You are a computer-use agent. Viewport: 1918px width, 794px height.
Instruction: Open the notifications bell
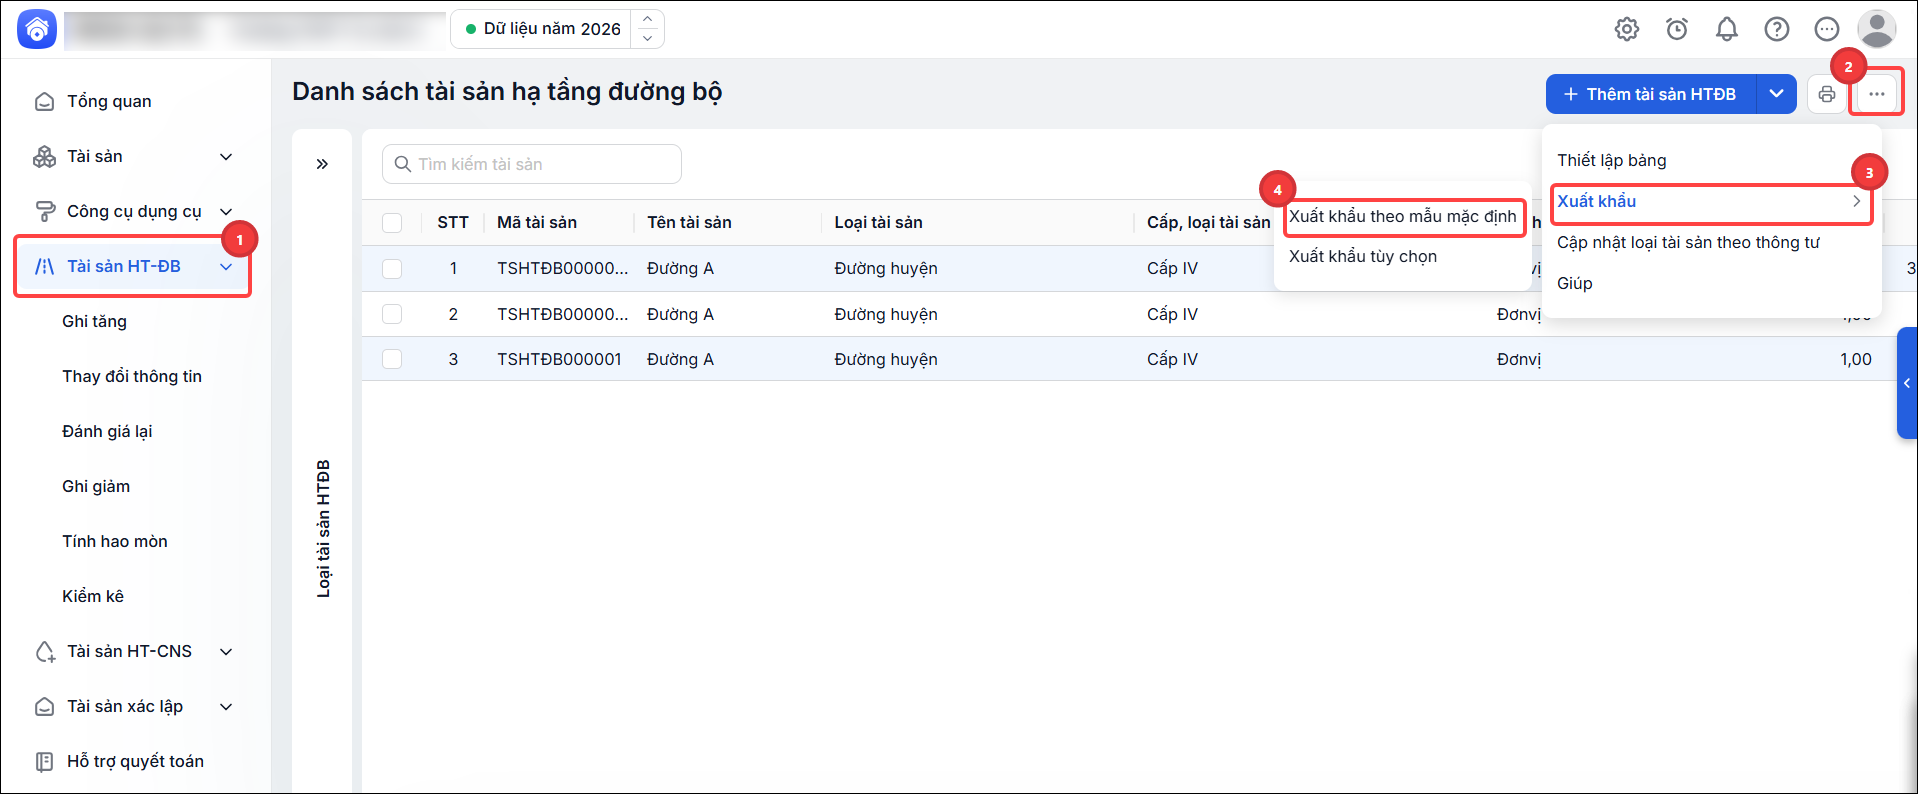pyautogui.click(x=1727, y=29)
